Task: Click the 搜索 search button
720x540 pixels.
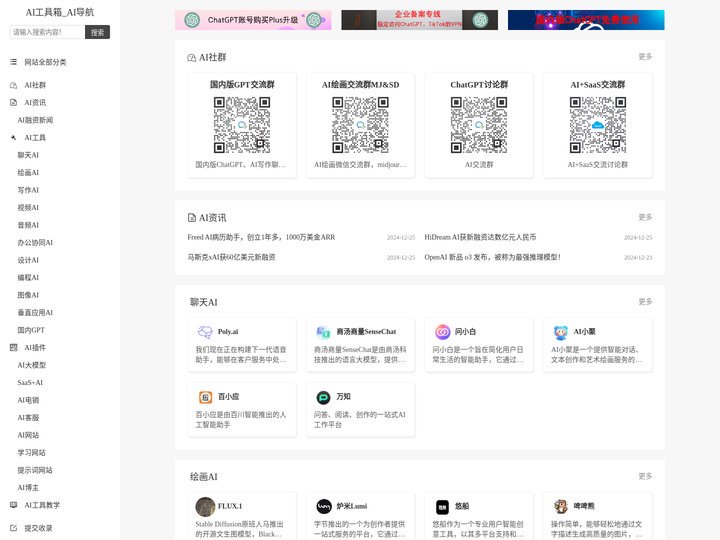Action: 97,32
